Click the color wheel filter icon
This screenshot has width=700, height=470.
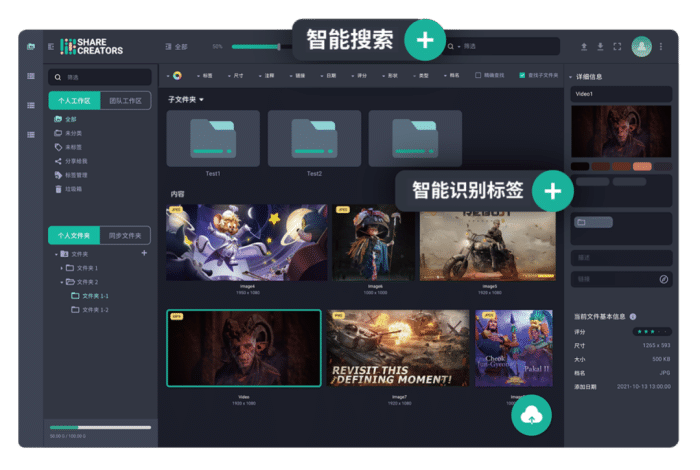click(177, 75)
